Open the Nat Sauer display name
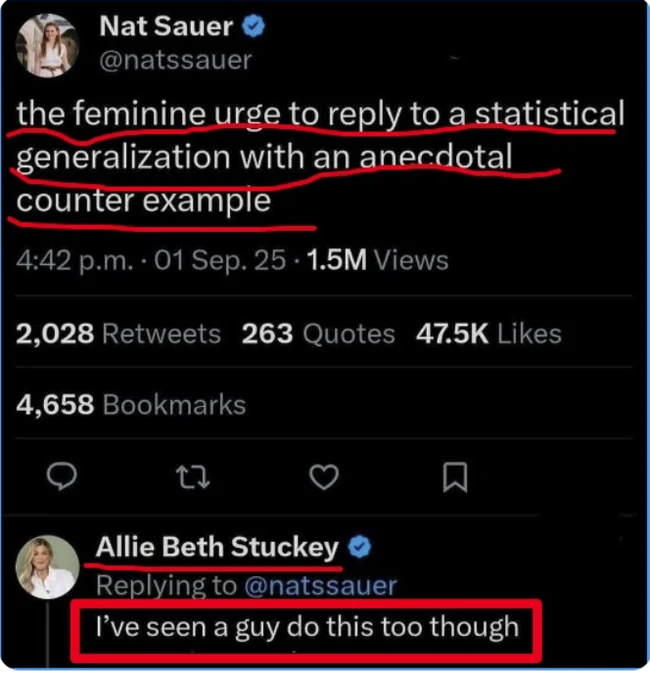Viewport: 650px width, 678px height. point(167,26)
